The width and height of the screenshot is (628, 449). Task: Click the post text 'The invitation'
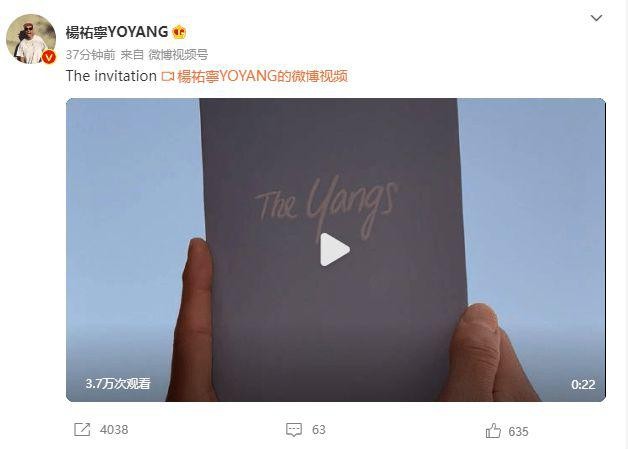pyautogui.click(x=111, y=76)
